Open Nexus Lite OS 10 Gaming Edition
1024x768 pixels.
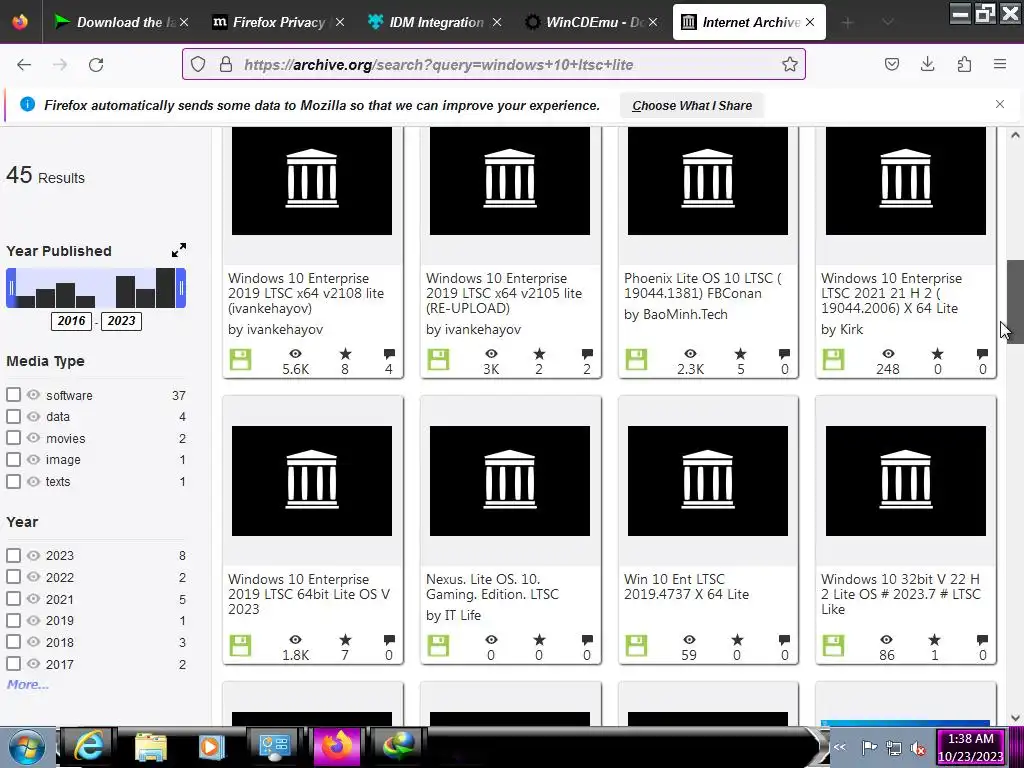click(492, 586)
